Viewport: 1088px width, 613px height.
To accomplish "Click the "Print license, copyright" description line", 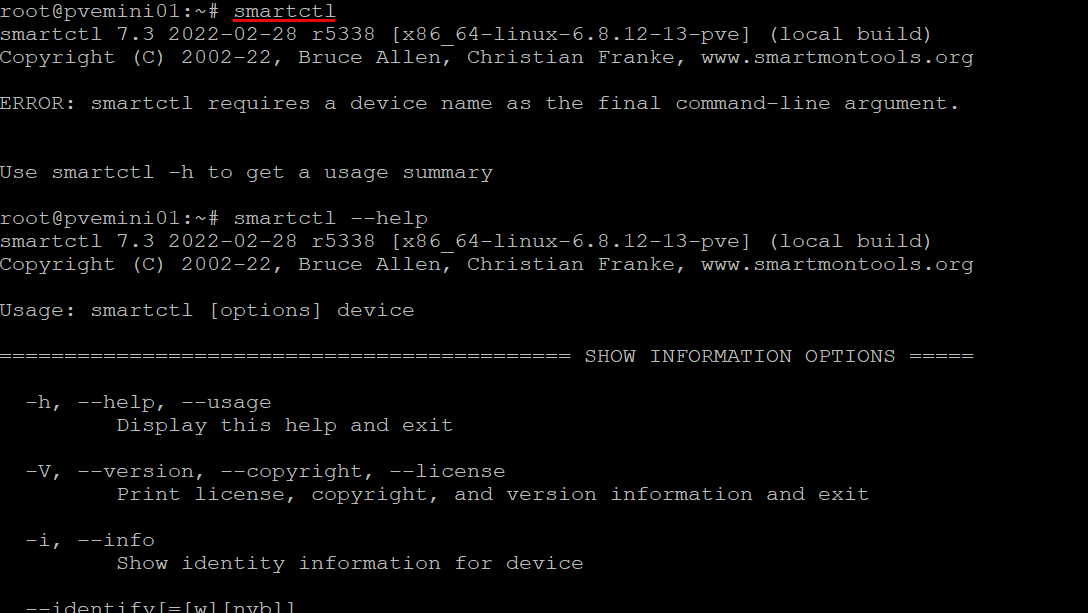I will point(492,494).
